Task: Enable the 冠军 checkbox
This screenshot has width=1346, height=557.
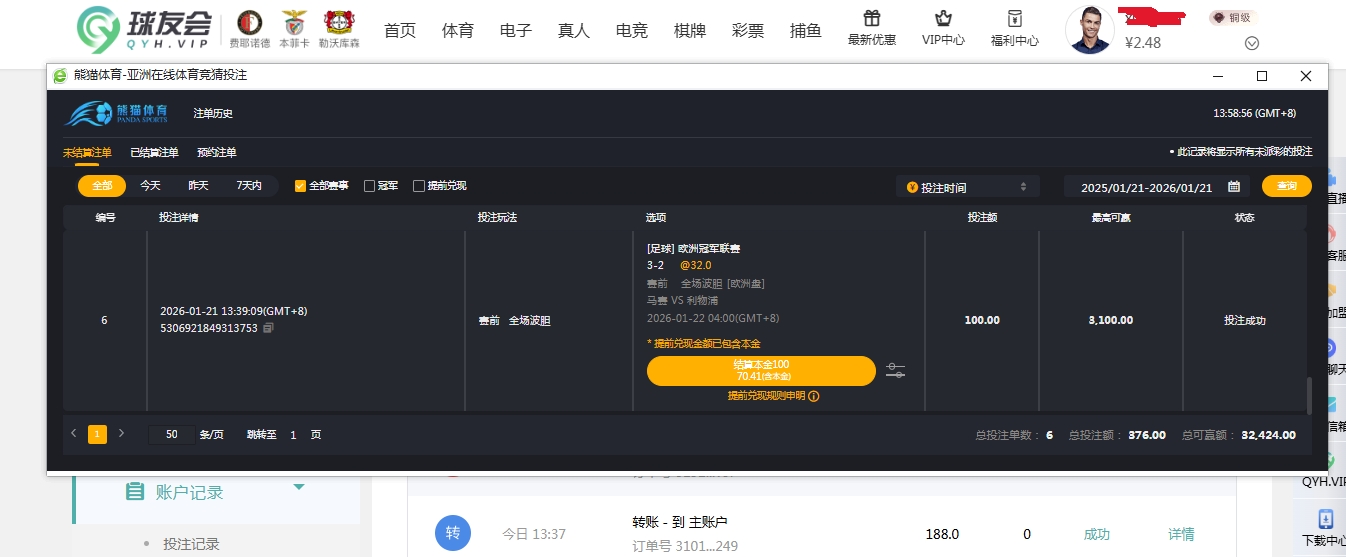Action: point(369,186)
